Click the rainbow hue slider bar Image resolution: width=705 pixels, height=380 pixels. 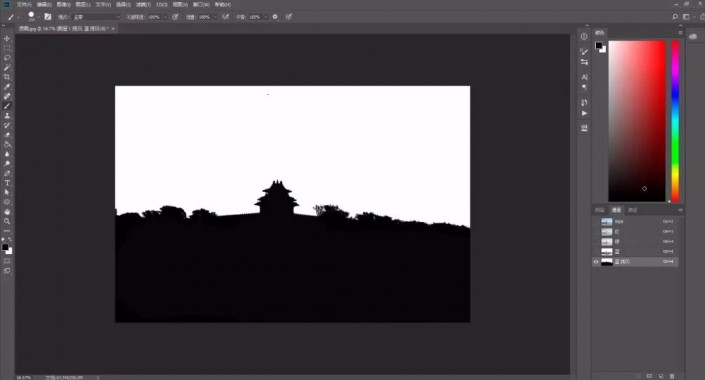(x=675, y=121)
